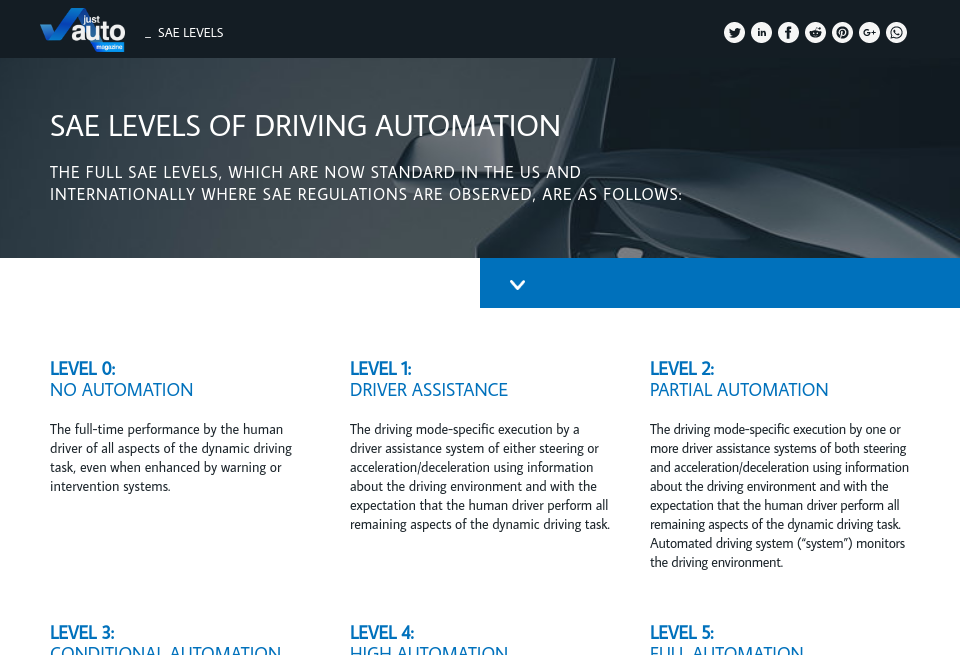Open the LinkedIn share icon
The height and width of the screenshot is (655, 960).
(x=761, y=32)
